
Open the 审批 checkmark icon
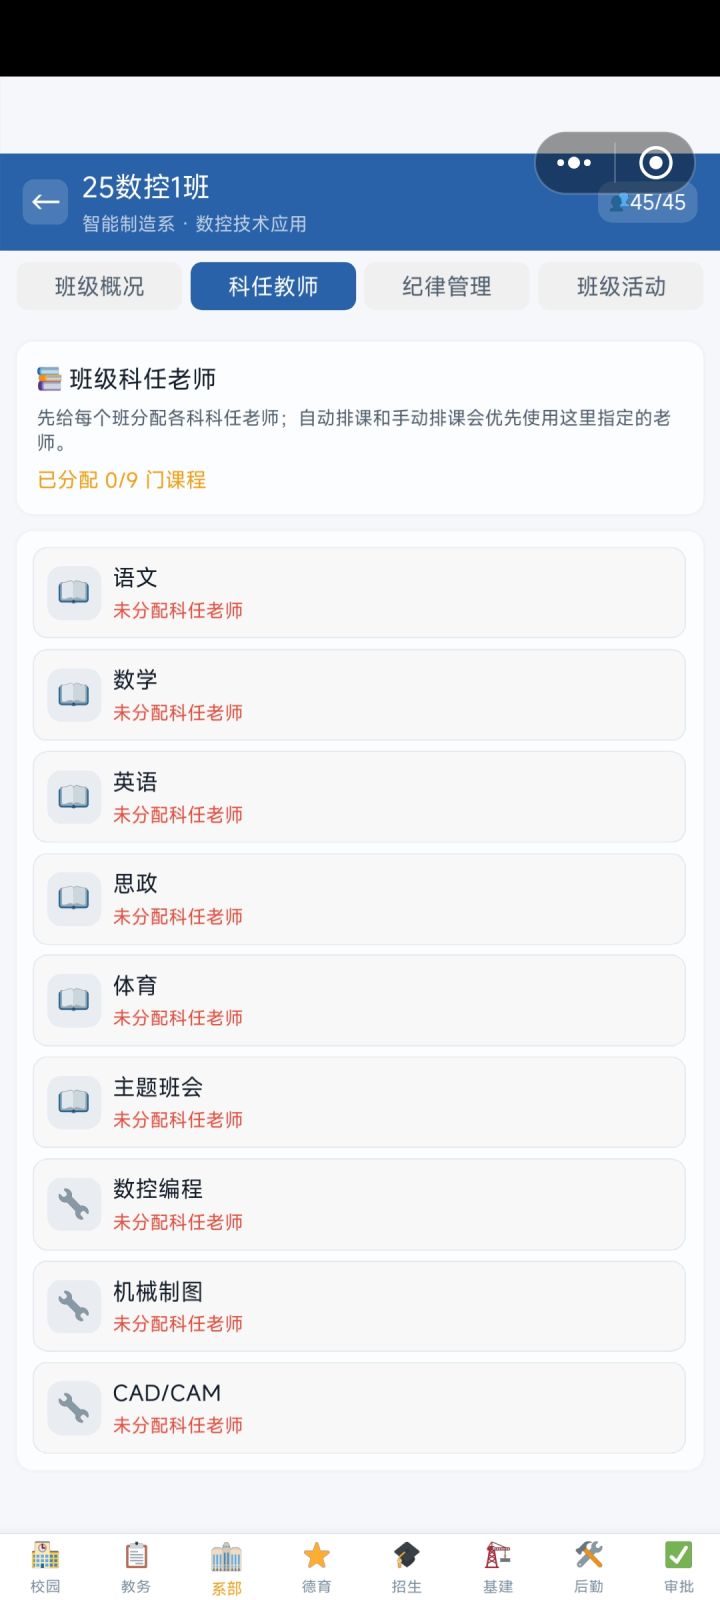pos(679,1555)
